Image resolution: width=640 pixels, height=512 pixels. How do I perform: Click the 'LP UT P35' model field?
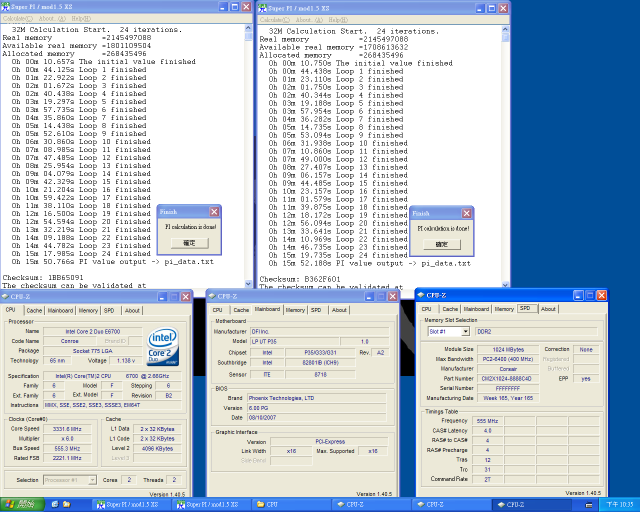294,341
